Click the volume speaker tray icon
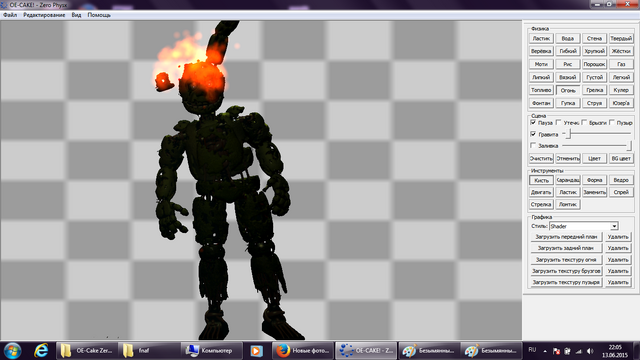 coord(590,351)
